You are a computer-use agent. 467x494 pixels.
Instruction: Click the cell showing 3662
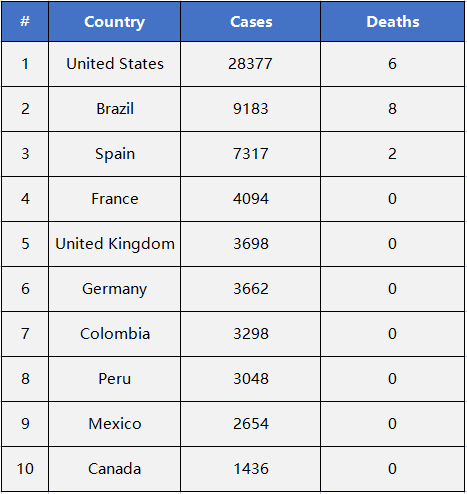pyautogui.click(x=251, y=289)
